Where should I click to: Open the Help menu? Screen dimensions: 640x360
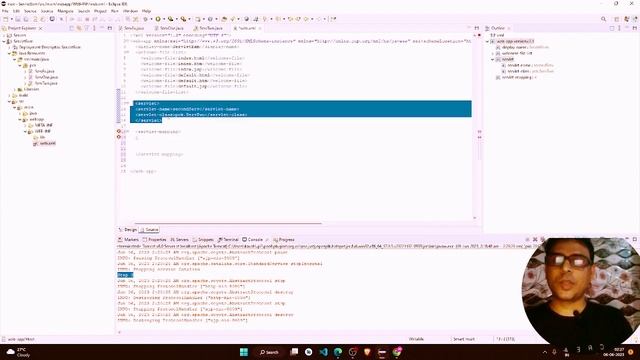pos(146,11)
